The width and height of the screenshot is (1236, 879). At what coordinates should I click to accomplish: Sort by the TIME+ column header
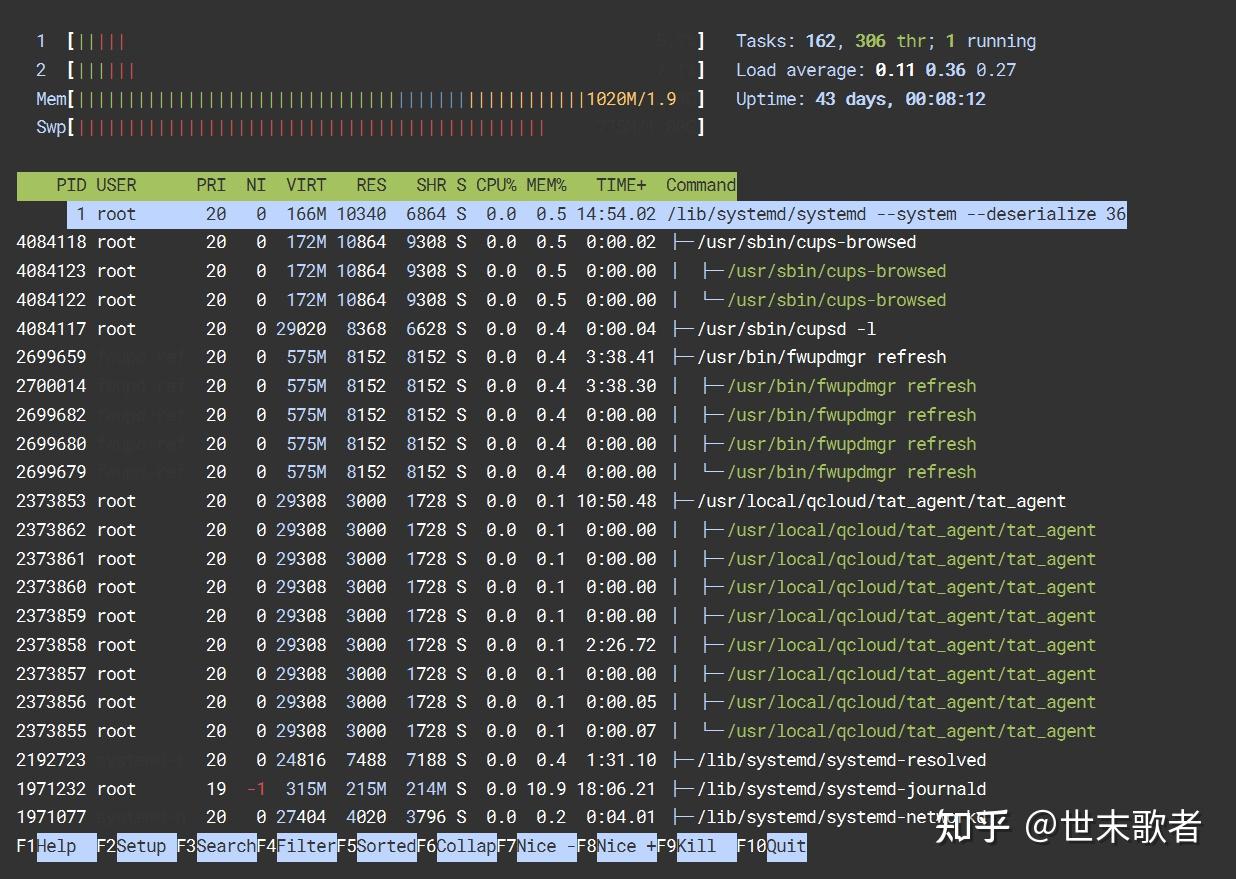[620, 185]
